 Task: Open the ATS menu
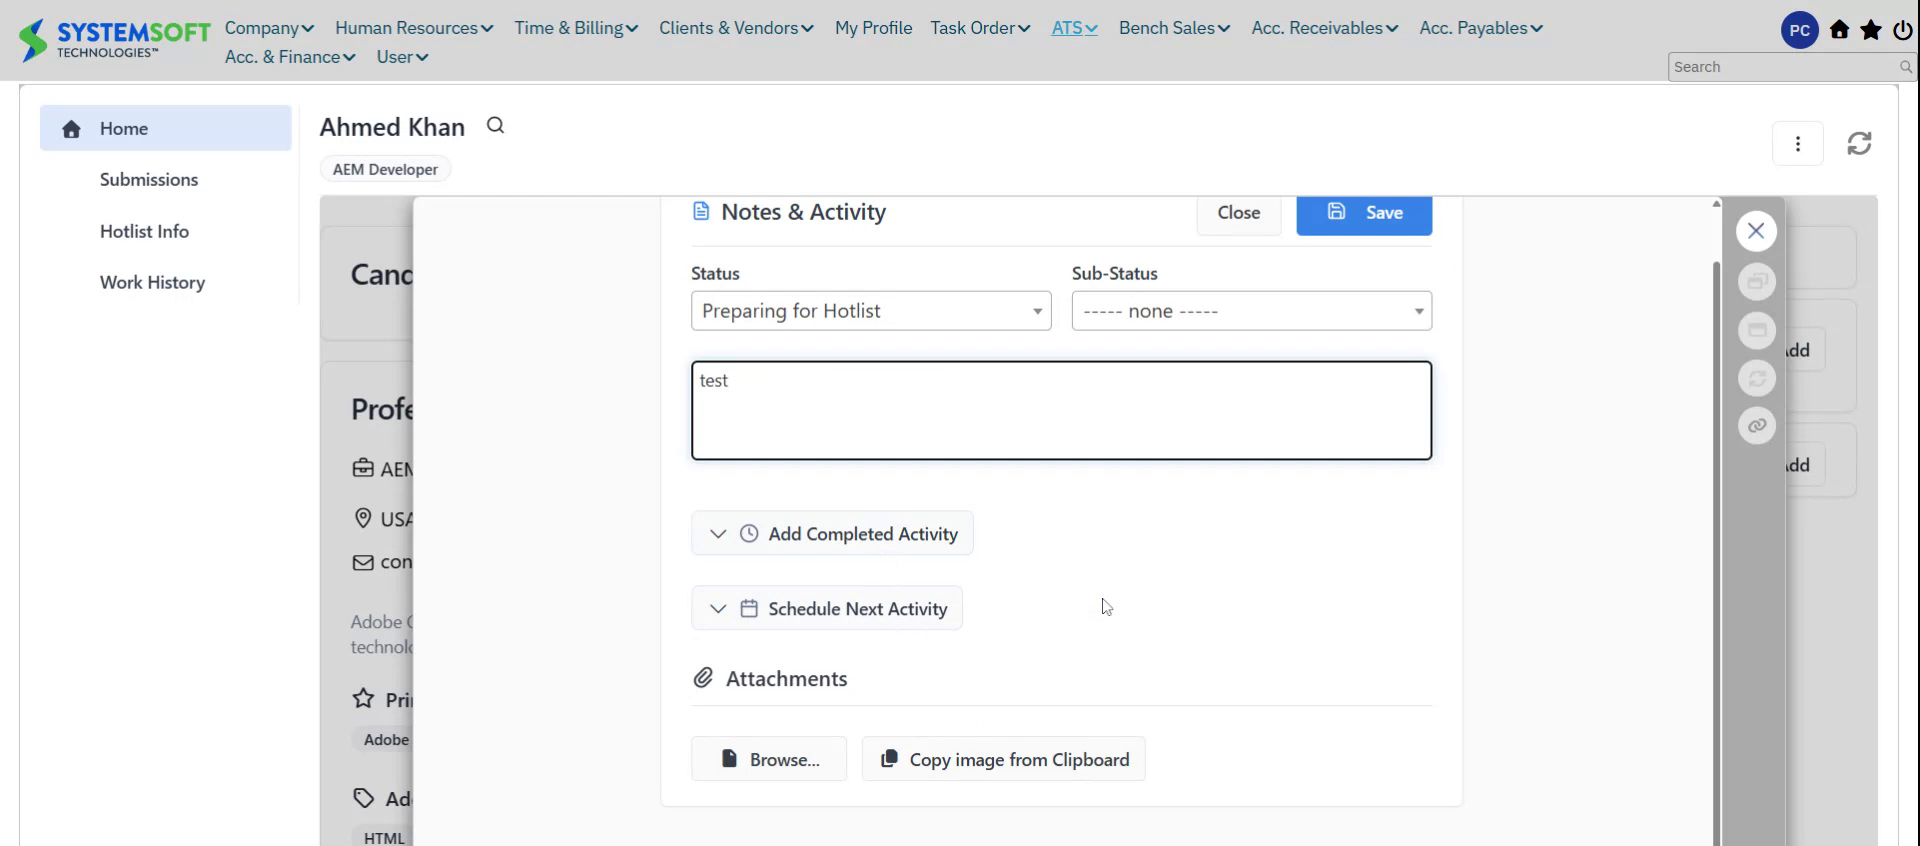point(1074,28)
